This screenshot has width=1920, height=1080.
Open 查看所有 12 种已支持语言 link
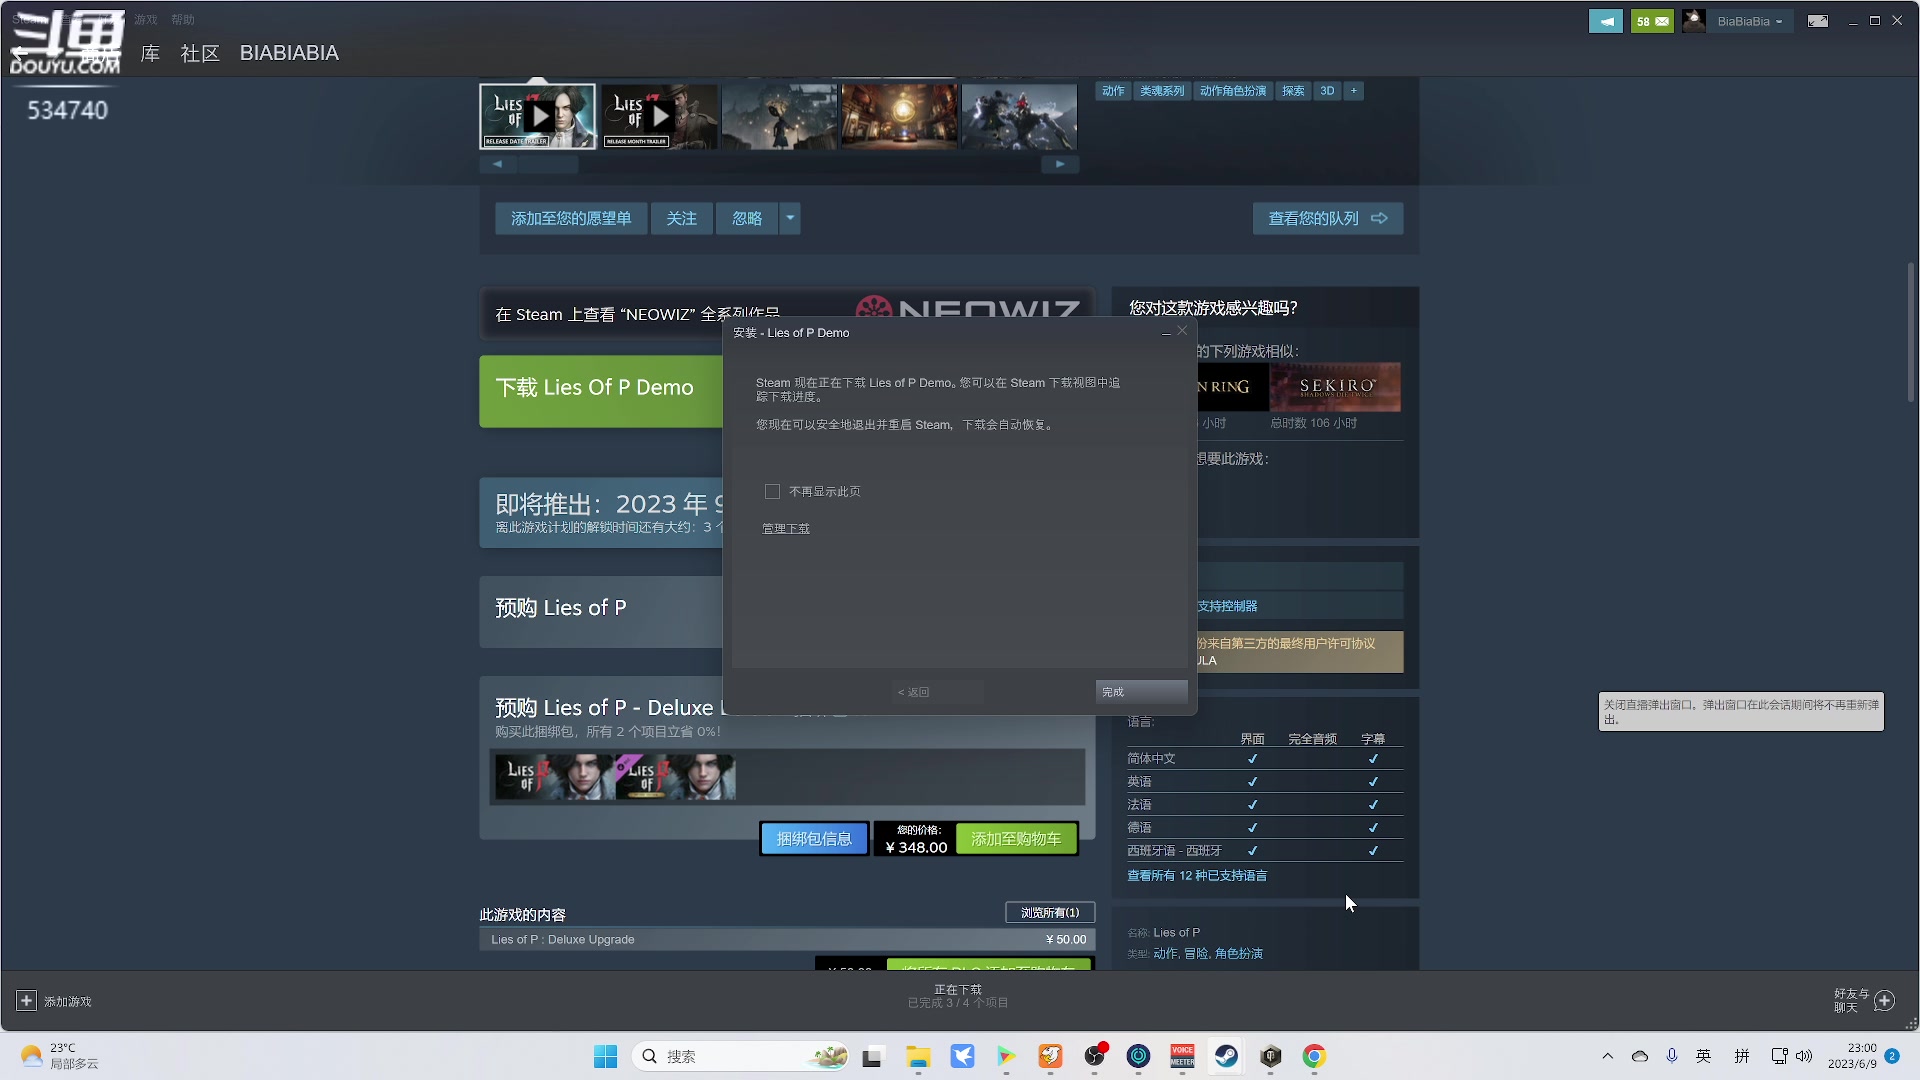1197,876
